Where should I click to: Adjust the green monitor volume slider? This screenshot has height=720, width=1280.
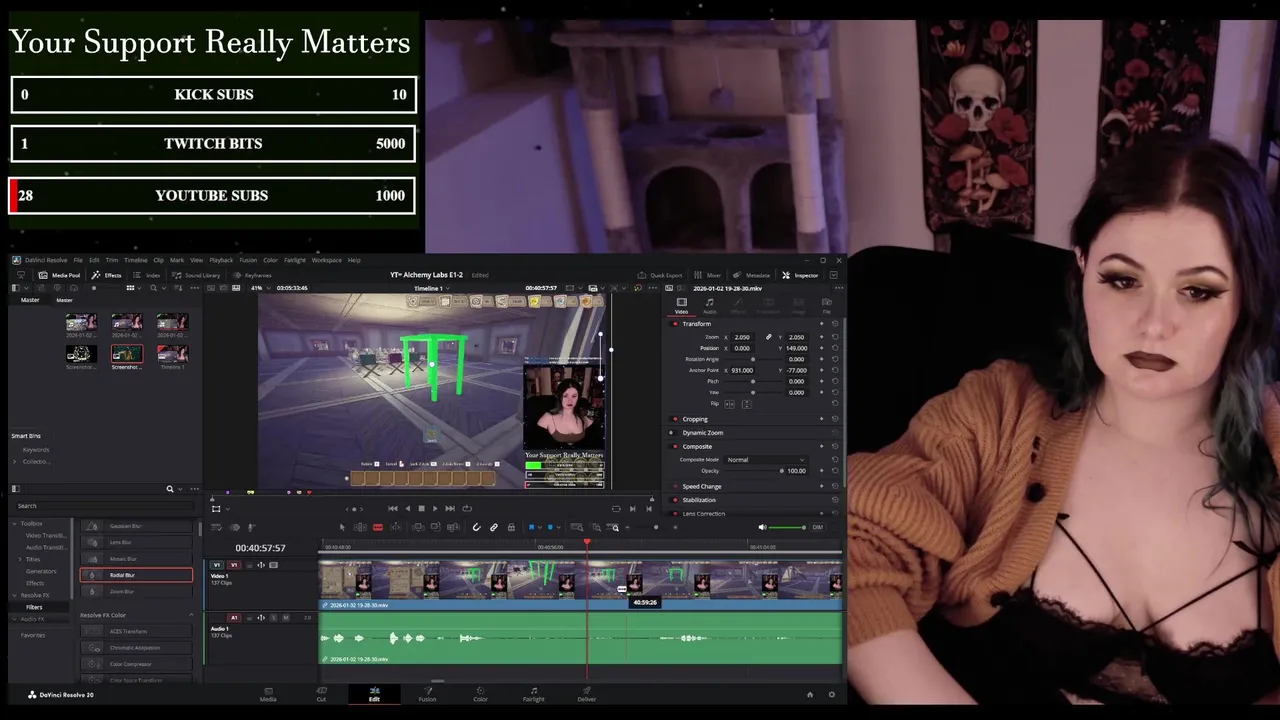788,527
